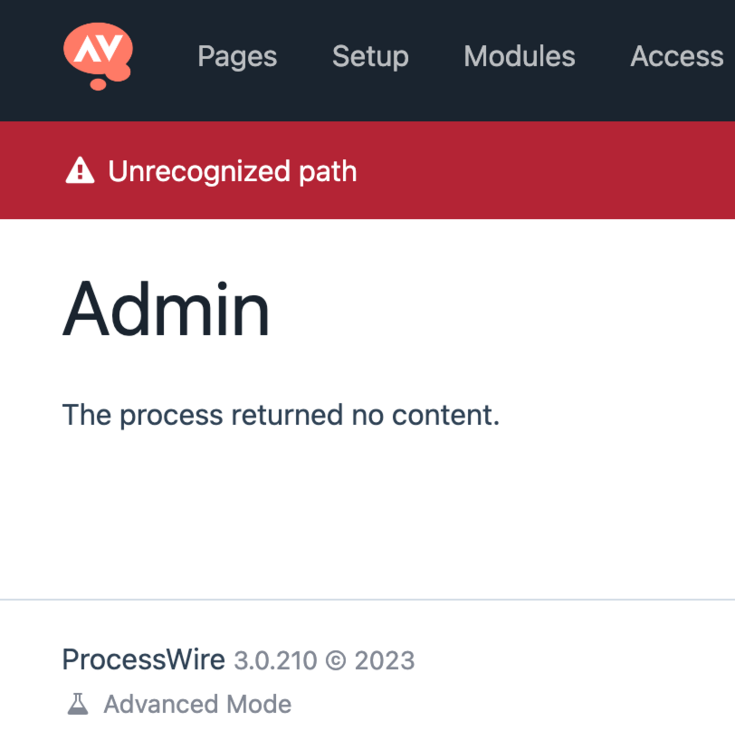Click the copyright symbol in the footer
This screenshot has width=735, height=750.
pyautogui.click(x=336, y=661)
